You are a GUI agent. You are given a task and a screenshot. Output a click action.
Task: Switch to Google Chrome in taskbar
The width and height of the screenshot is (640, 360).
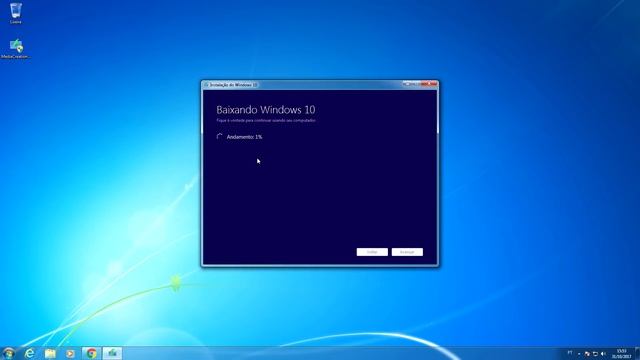pos(91,353)
